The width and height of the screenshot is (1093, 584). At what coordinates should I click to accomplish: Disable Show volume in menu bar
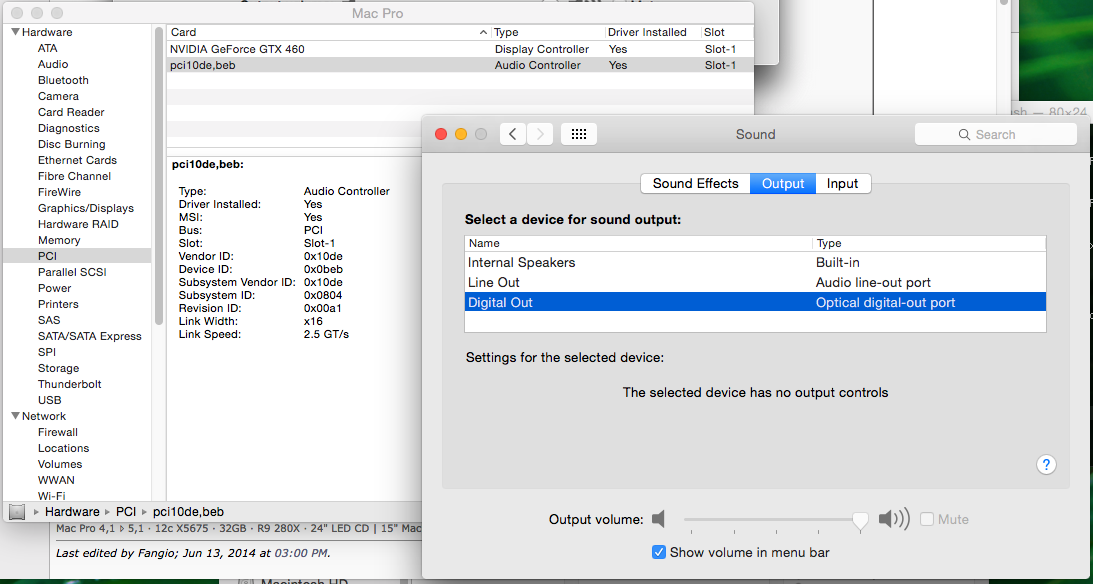tap(659, 552)
